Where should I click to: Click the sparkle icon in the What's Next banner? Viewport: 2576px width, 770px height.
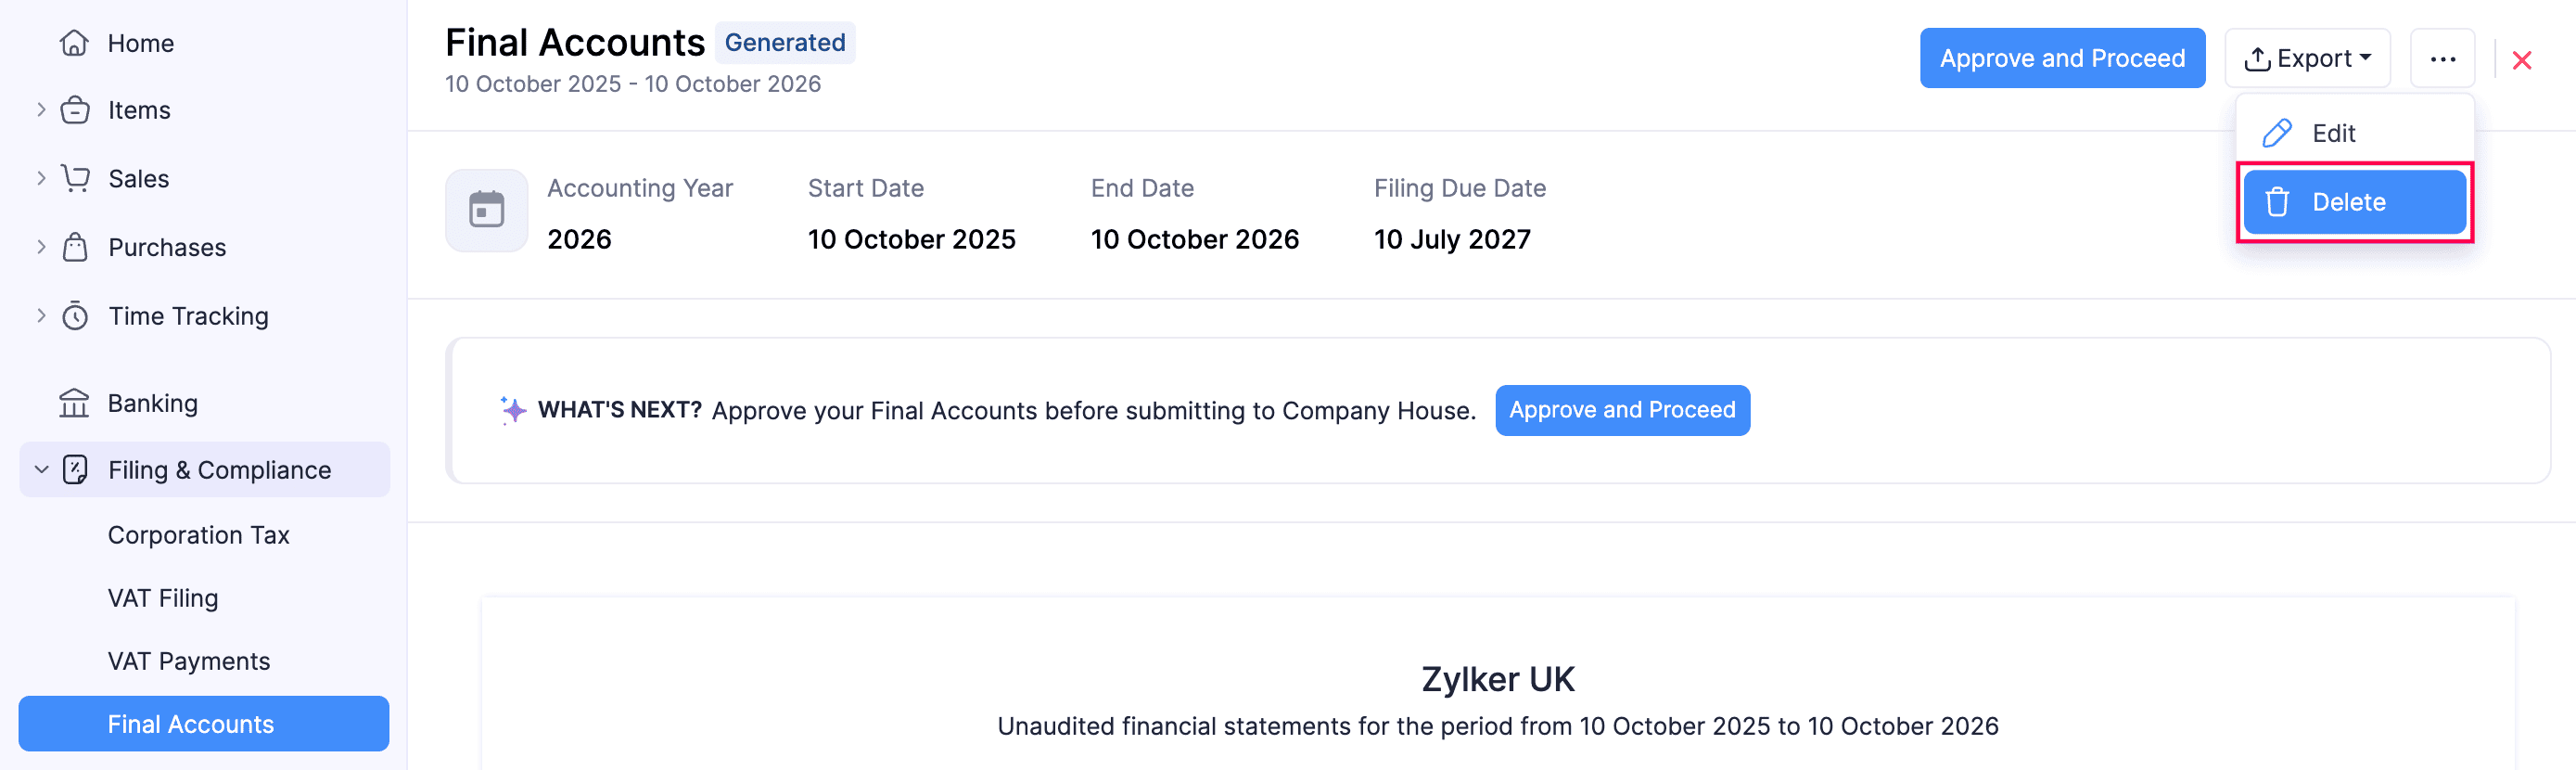511,410
